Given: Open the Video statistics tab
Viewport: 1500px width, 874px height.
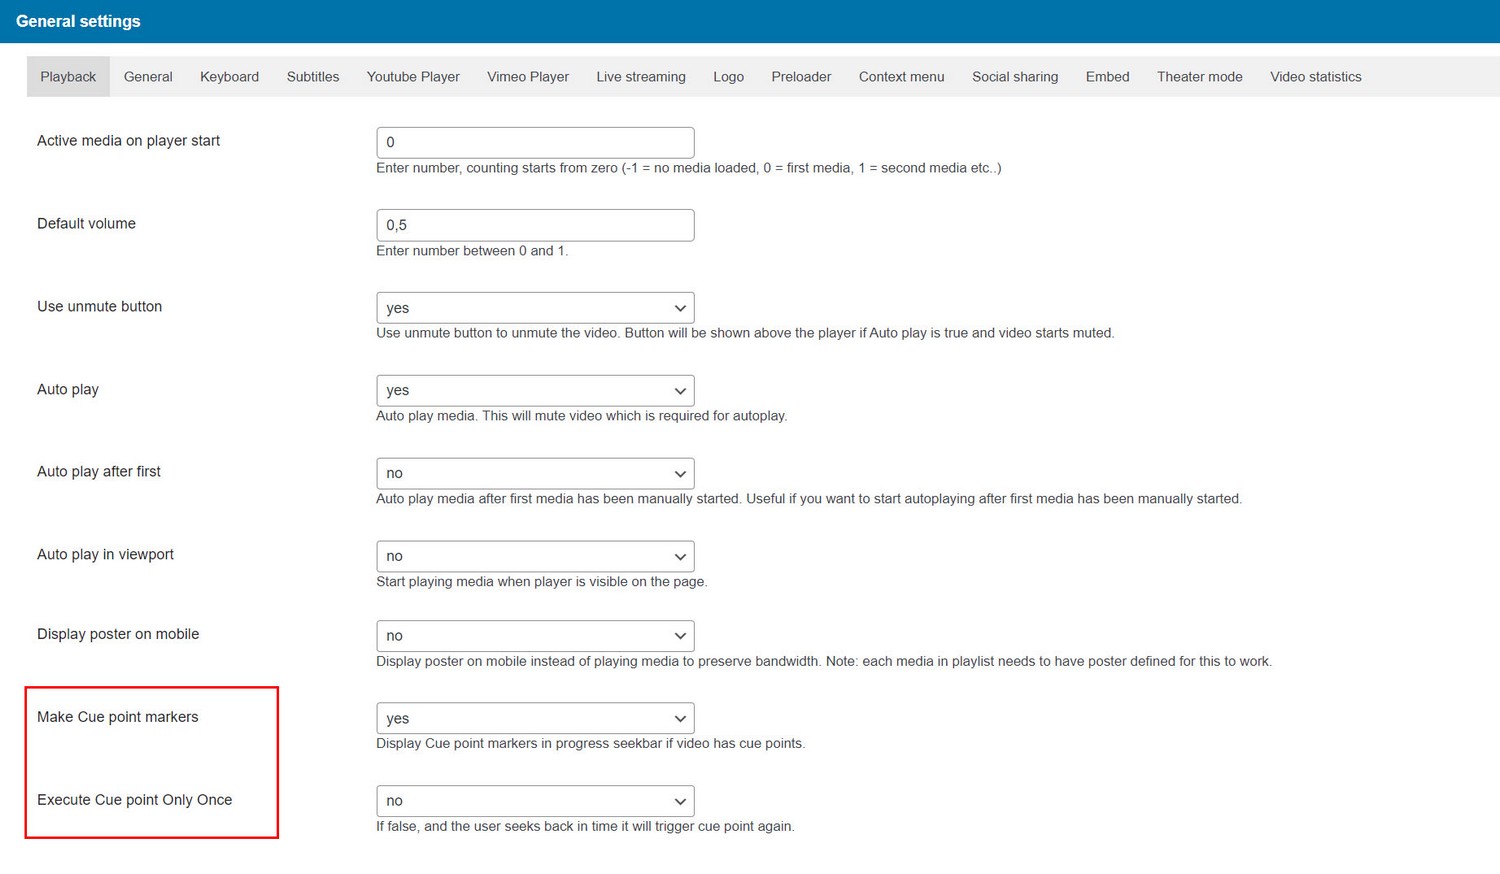Looking at the screenshot, I should coord(1315,77).
